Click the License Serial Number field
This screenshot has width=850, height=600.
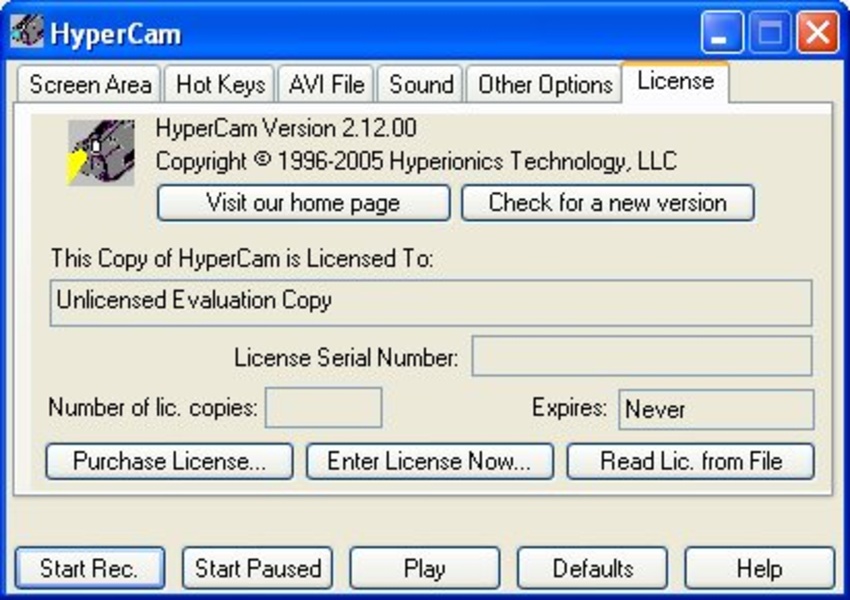641,356
